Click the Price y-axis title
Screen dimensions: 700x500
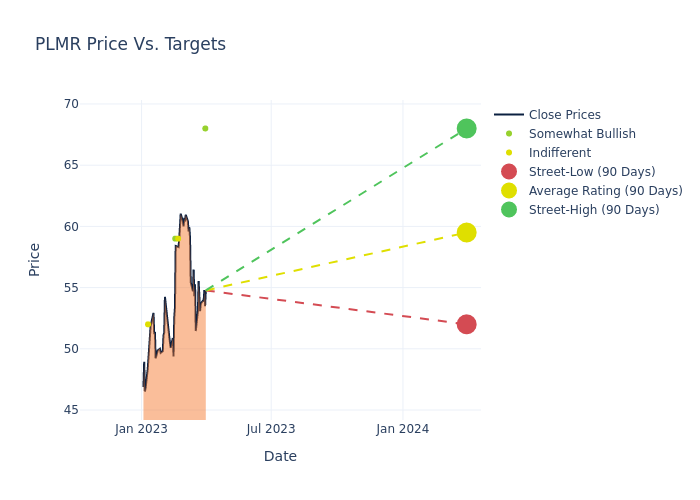35,259
